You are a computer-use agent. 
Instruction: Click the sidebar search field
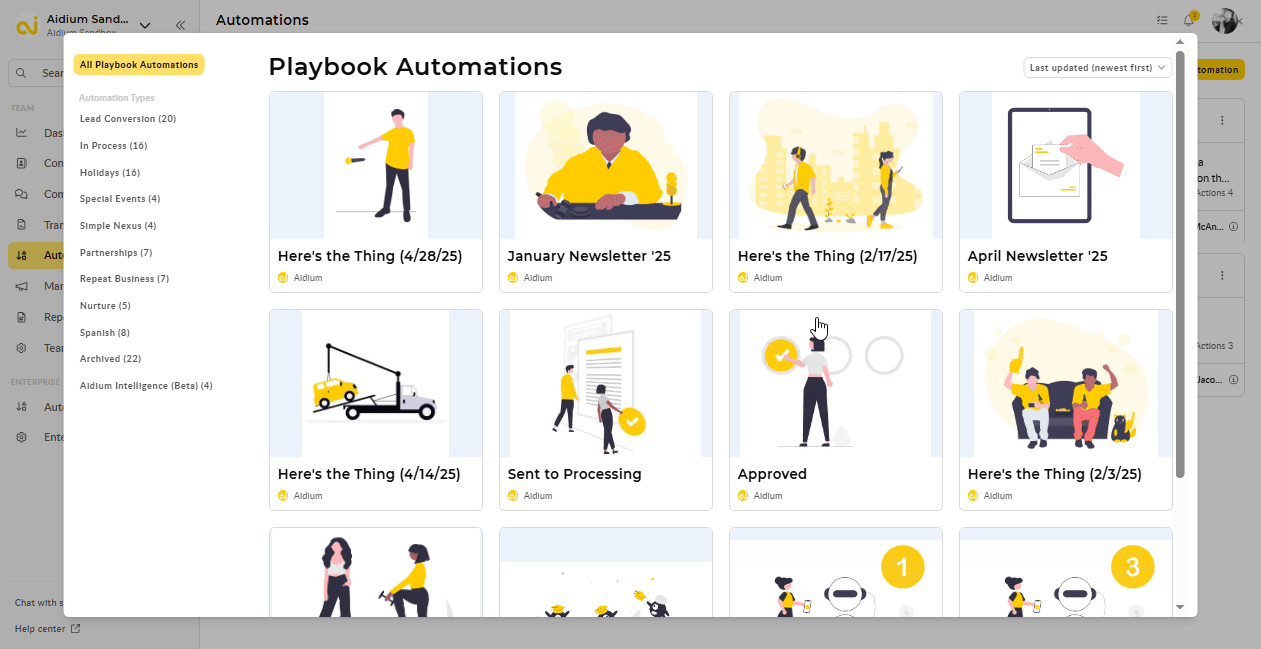click(x=36, y=73)
